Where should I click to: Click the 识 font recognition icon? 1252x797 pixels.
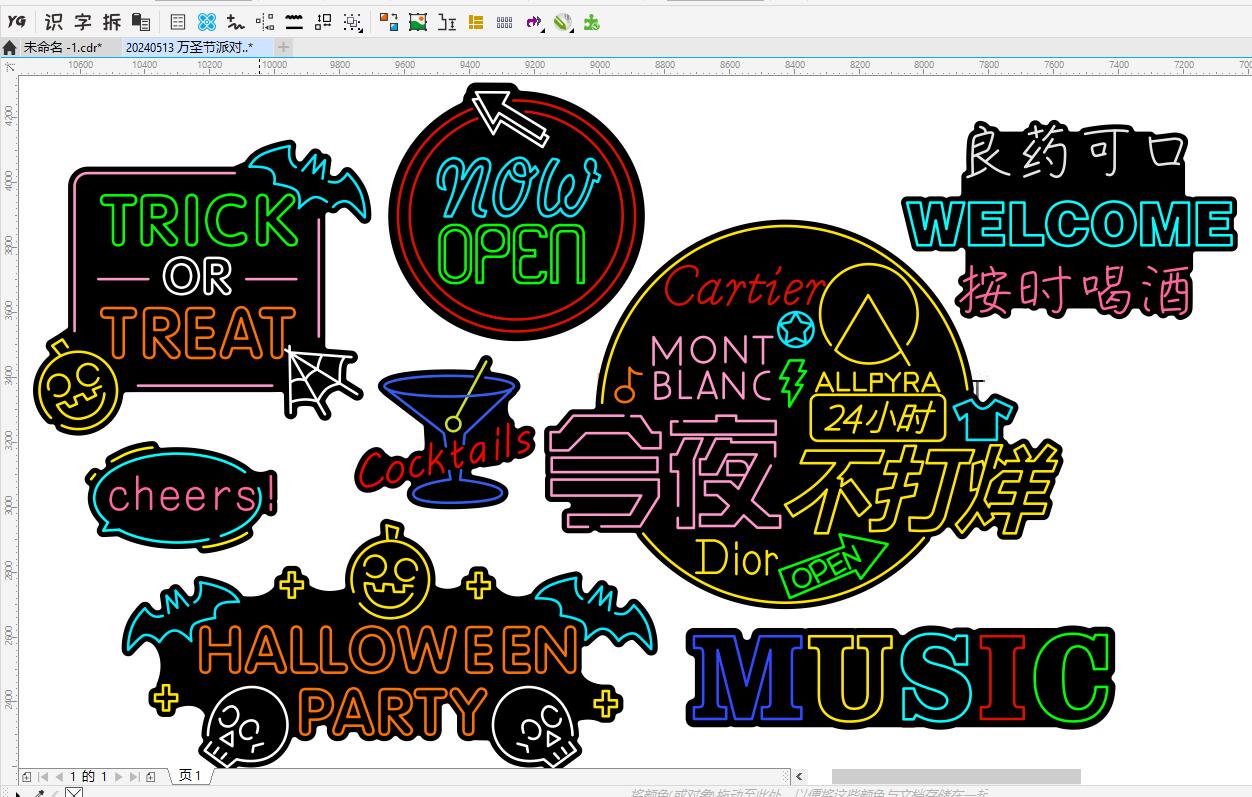(x=53, y=21)
